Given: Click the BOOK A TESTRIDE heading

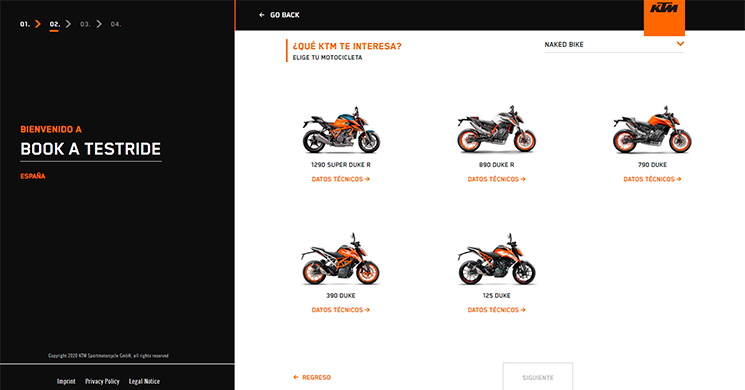Looking at the screenshot, I should [x=91, y=149].
